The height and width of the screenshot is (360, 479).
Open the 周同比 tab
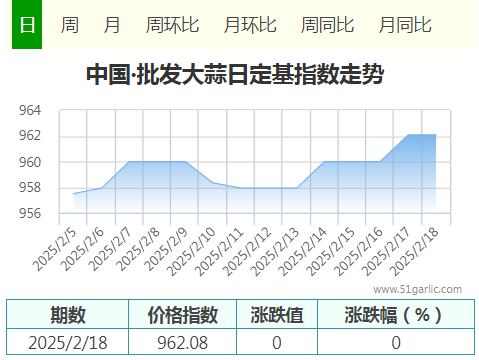click(327, 25)
